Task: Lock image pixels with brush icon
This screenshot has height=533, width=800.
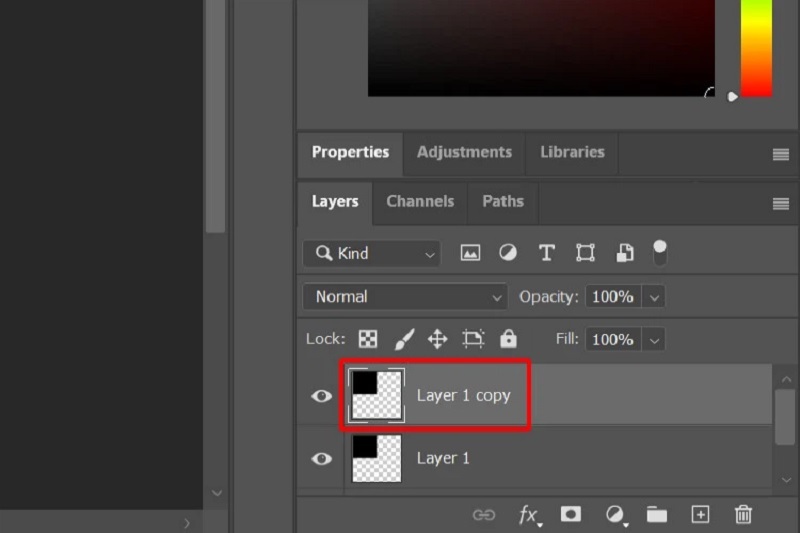Action: click(x=403, y=339)
